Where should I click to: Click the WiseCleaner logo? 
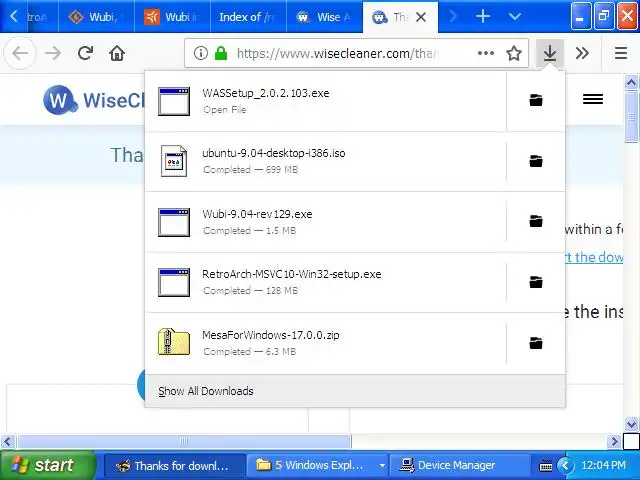pos(93,100)
